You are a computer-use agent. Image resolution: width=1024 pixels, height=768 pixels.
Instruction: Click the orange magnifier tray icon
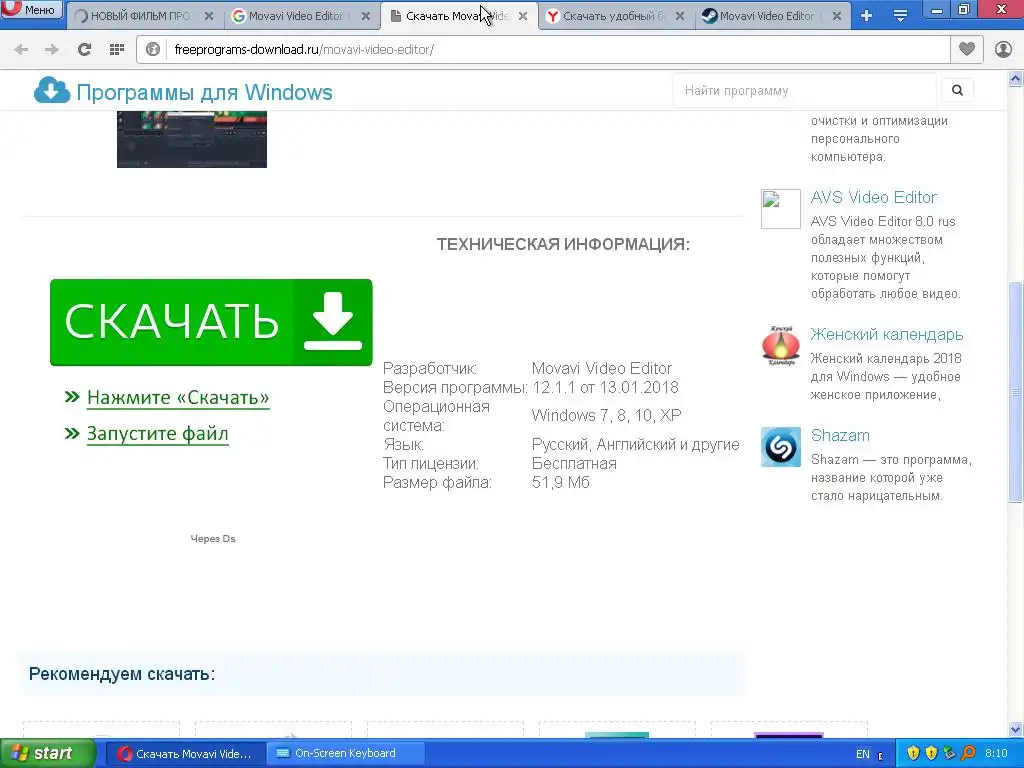click(x=968, y=754)
